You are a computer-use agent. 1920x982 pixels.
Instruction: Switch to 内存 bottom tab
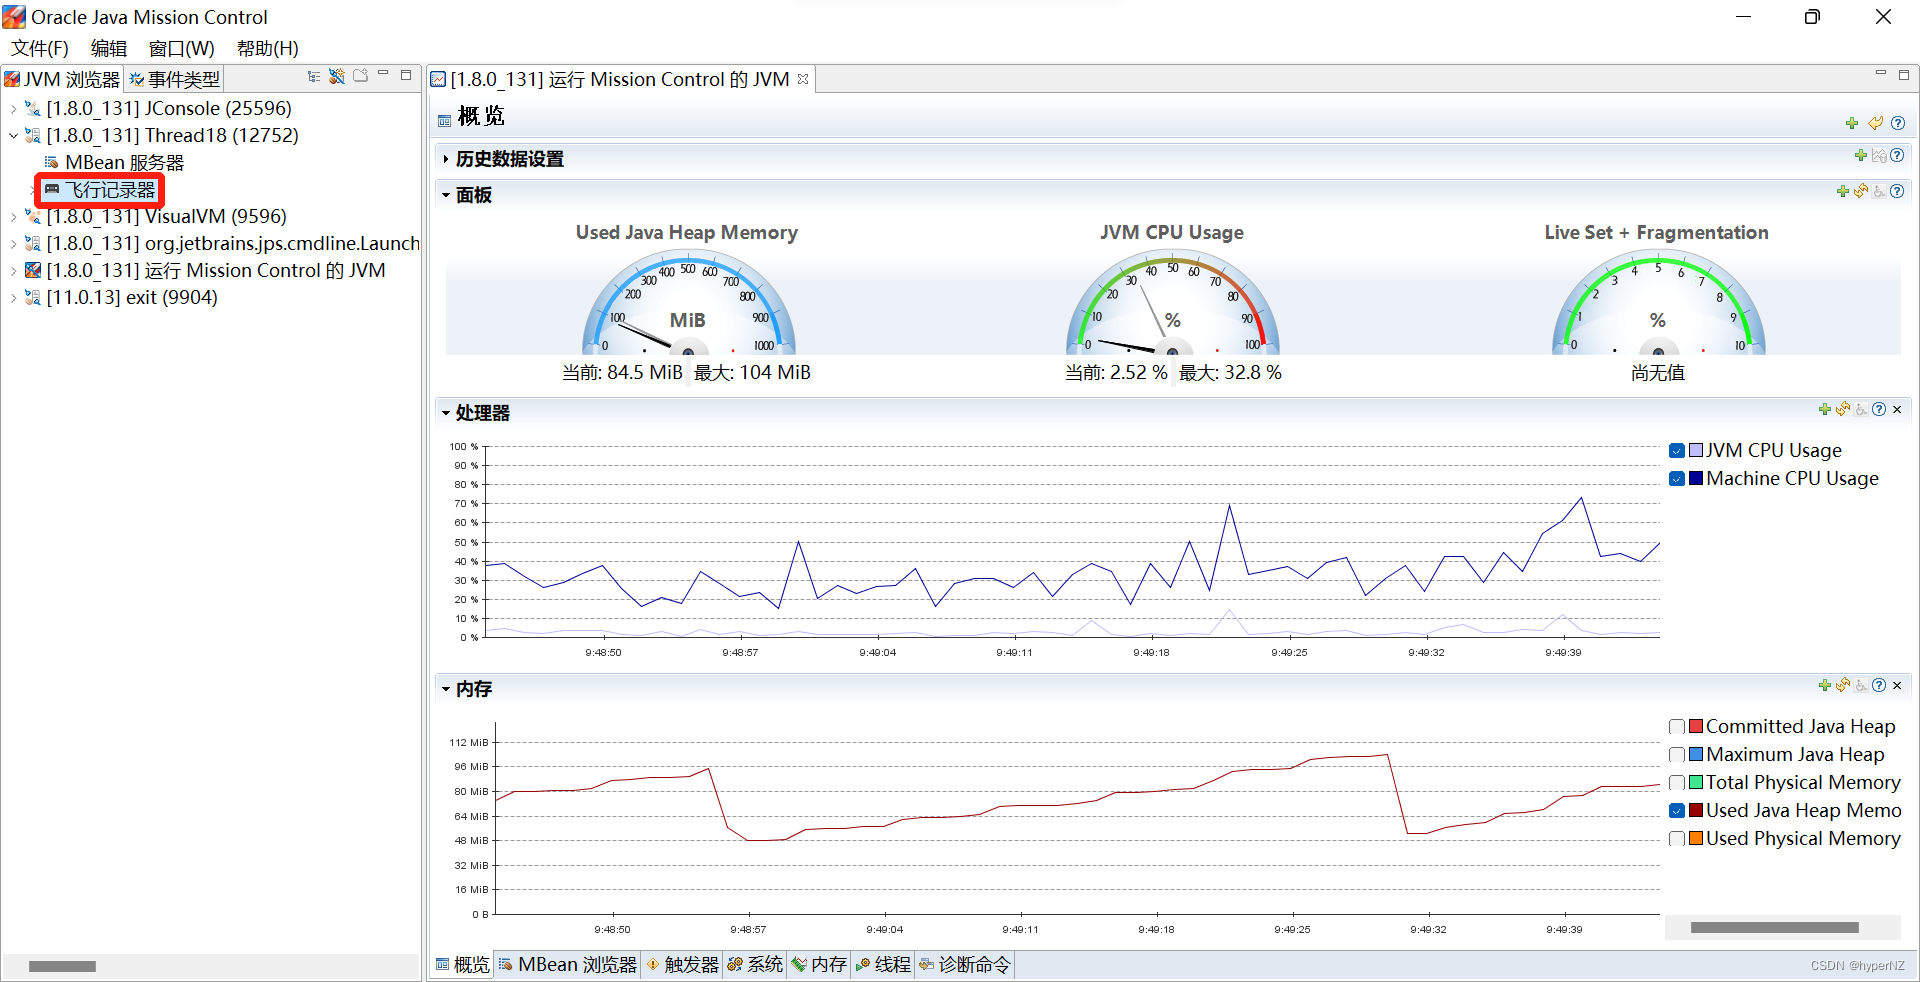(819, 965)
